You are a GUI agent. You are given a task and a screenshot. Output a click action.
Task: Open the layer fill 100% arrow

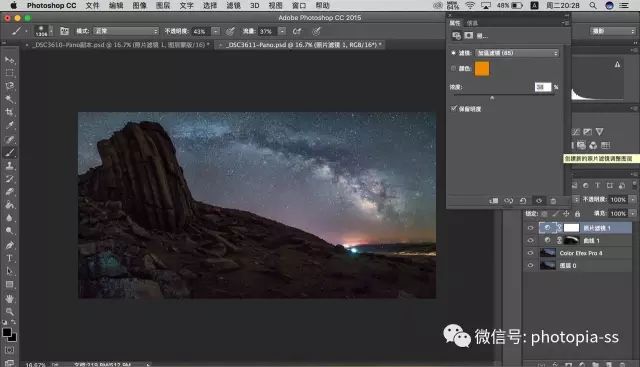pos(632,214)
